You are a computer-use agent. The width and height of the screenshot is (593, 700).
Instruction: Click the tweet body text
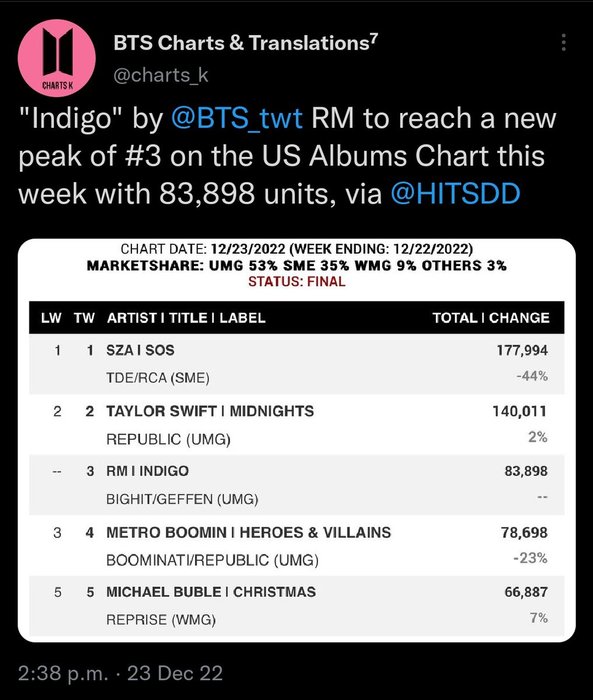[287, 156]
